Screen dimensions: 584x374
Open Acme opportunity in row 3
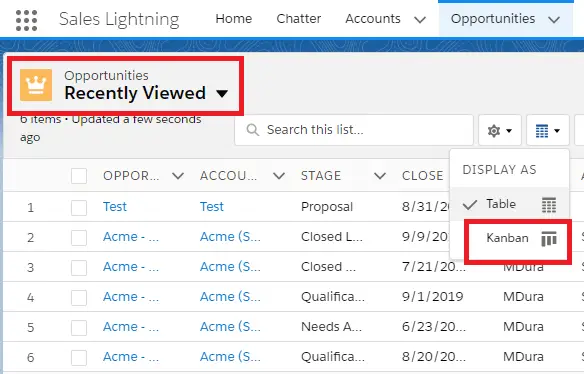coord(131,267)
